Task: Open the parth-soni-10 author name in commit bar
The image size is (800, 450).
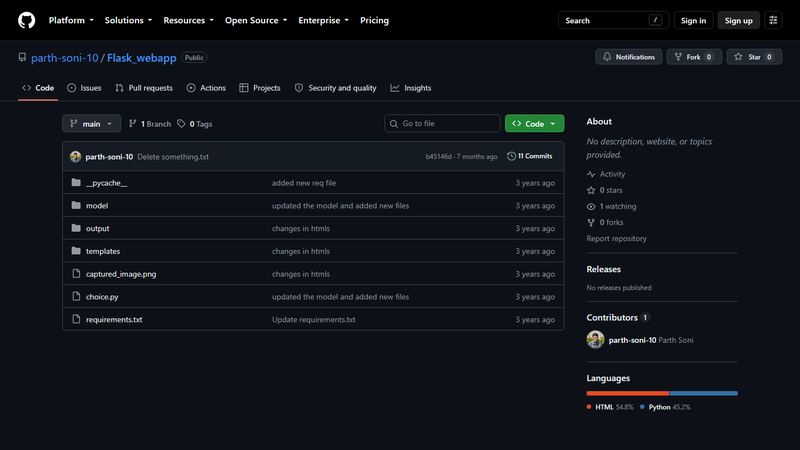Action: (x=109, y=157)
